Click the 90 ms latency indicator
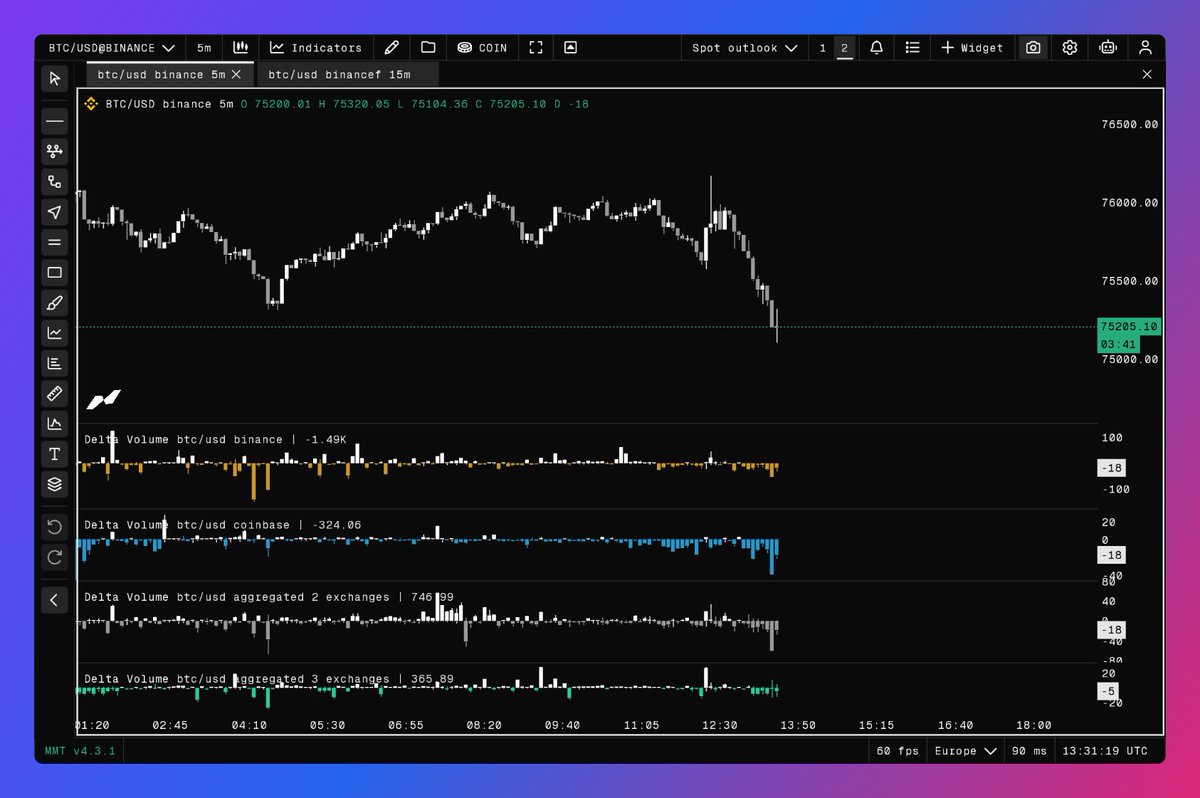 point(1029,751)
